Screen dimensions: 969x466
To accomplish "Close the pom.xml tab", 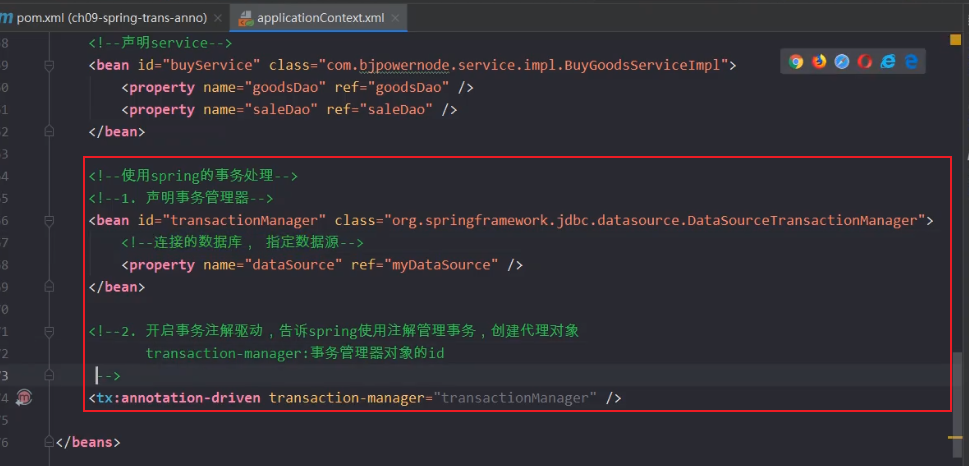I will [x=218, y=19].
